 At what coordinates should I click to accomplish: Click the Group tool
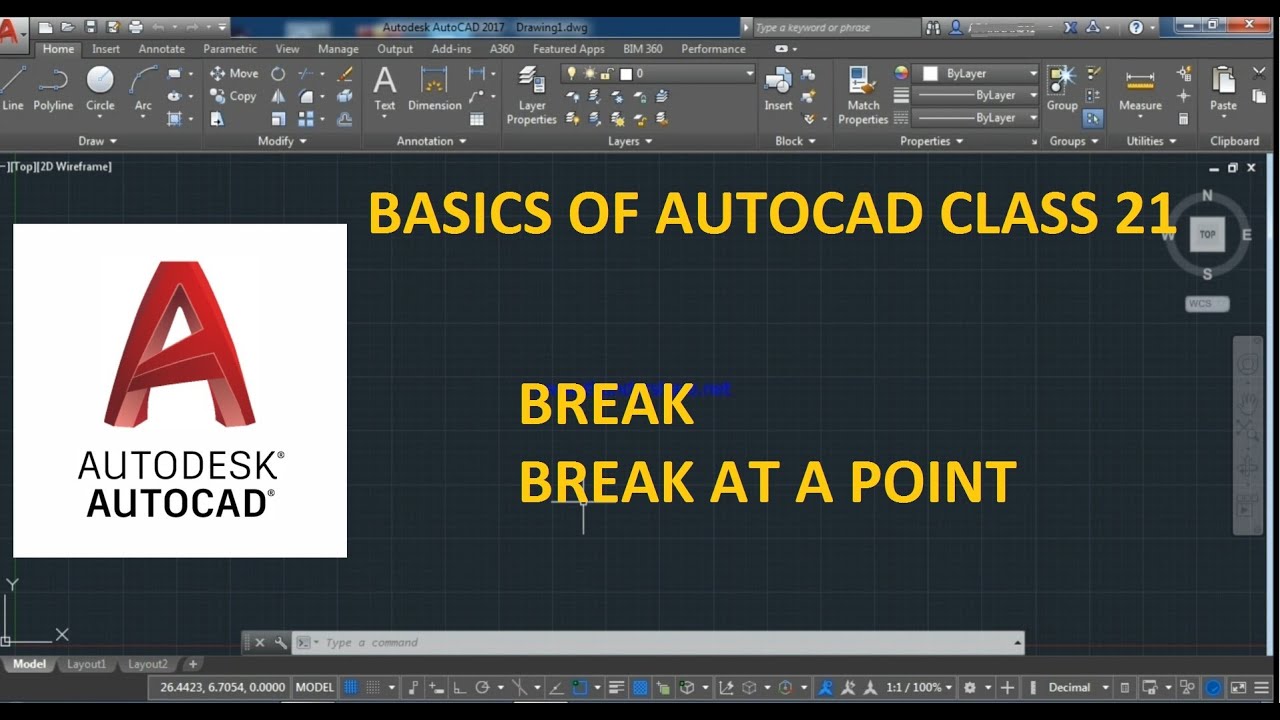click(1062, 88)
